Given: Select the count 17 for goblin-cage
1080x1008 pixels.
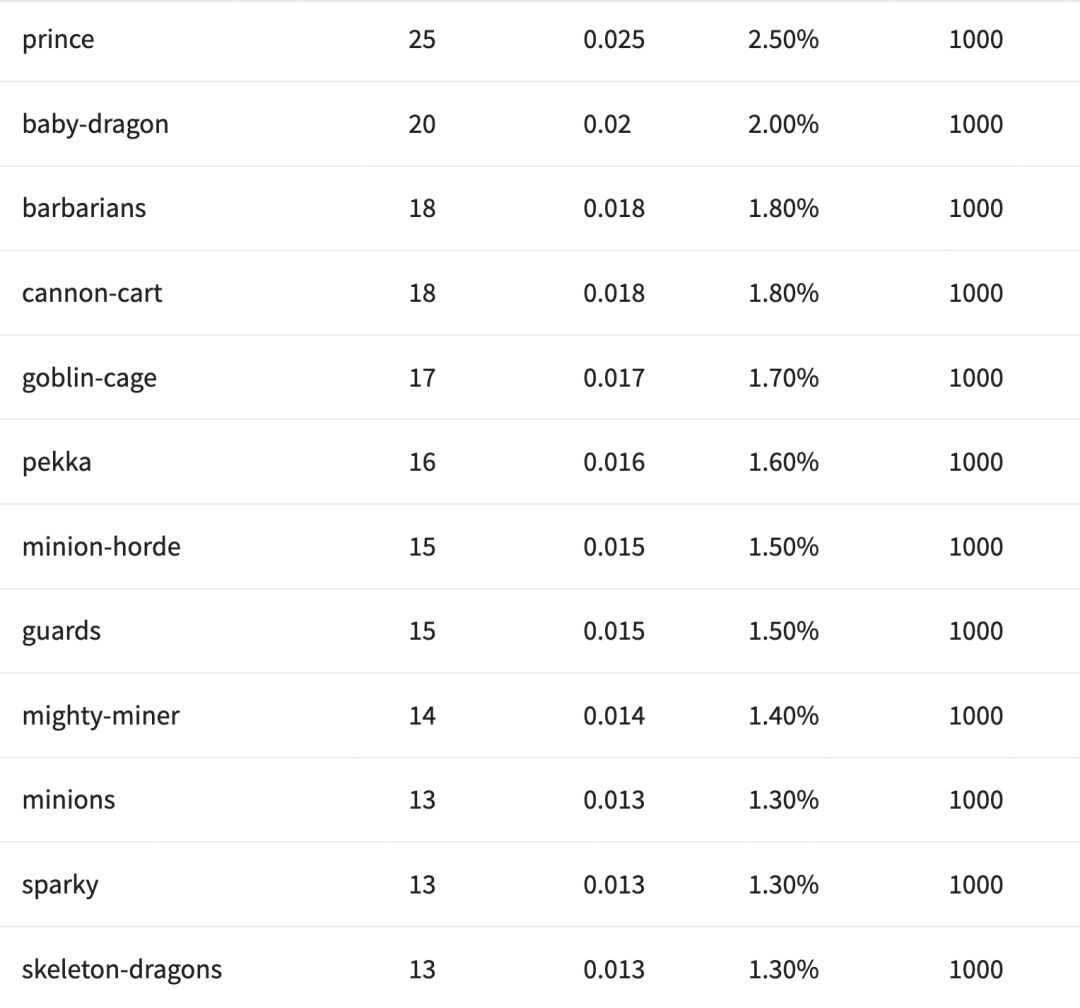Looking at the screenshot, I should pyautogui.click(x=422, y=378).
